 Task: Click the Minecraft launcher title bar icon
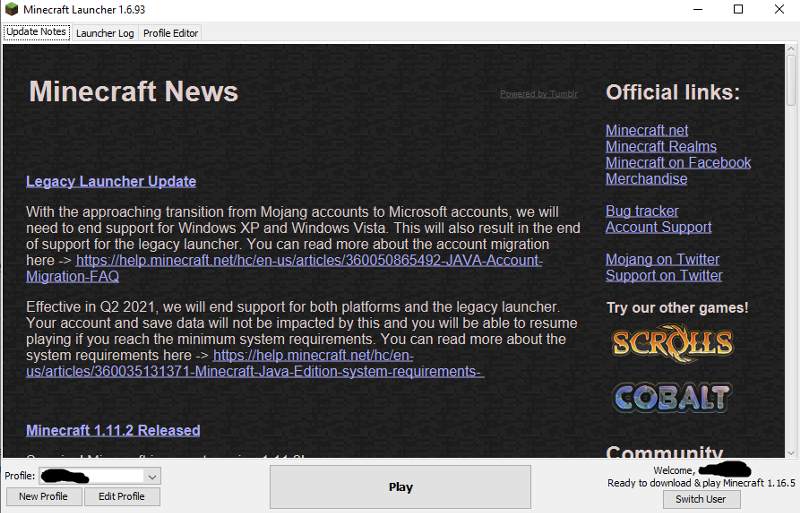[x=12, y=10]
